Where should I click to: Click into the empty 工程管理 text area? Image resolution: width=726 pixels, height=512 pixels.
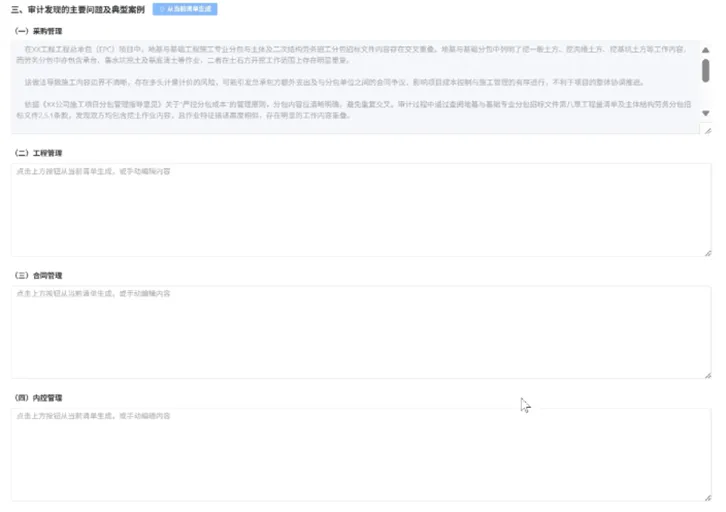coord(361,210)
